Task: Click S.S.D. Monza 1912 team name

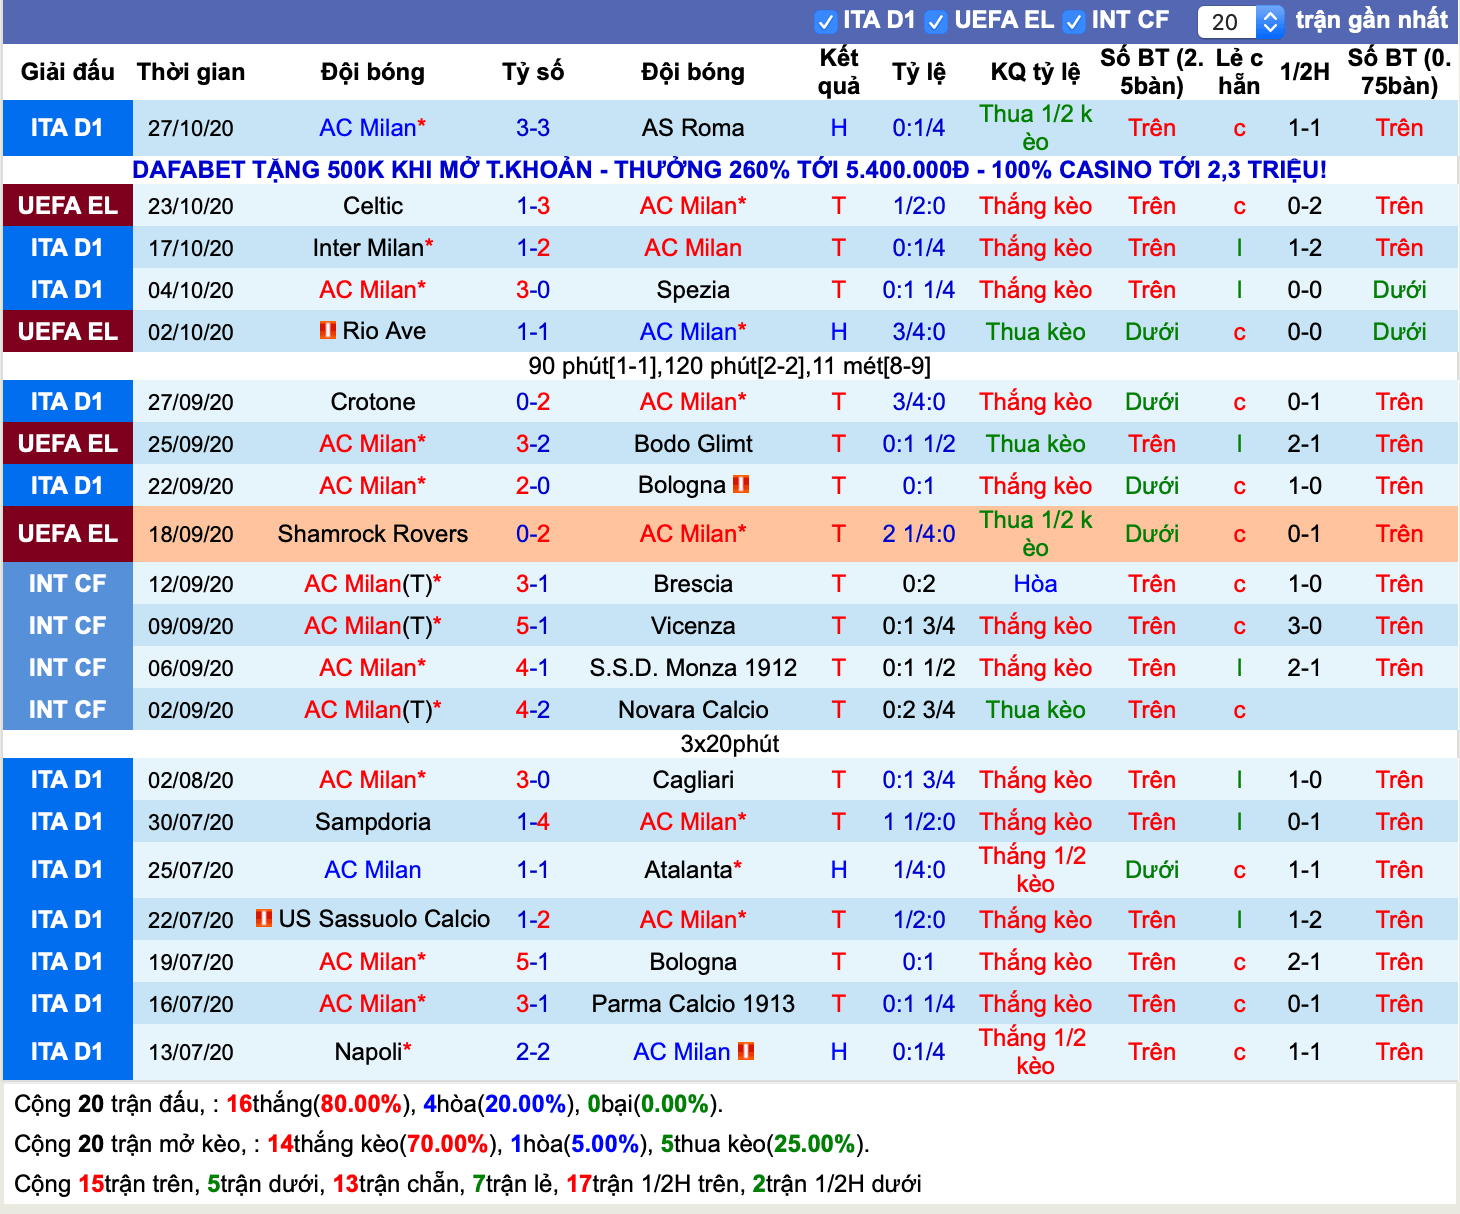Action: (693, 668)
